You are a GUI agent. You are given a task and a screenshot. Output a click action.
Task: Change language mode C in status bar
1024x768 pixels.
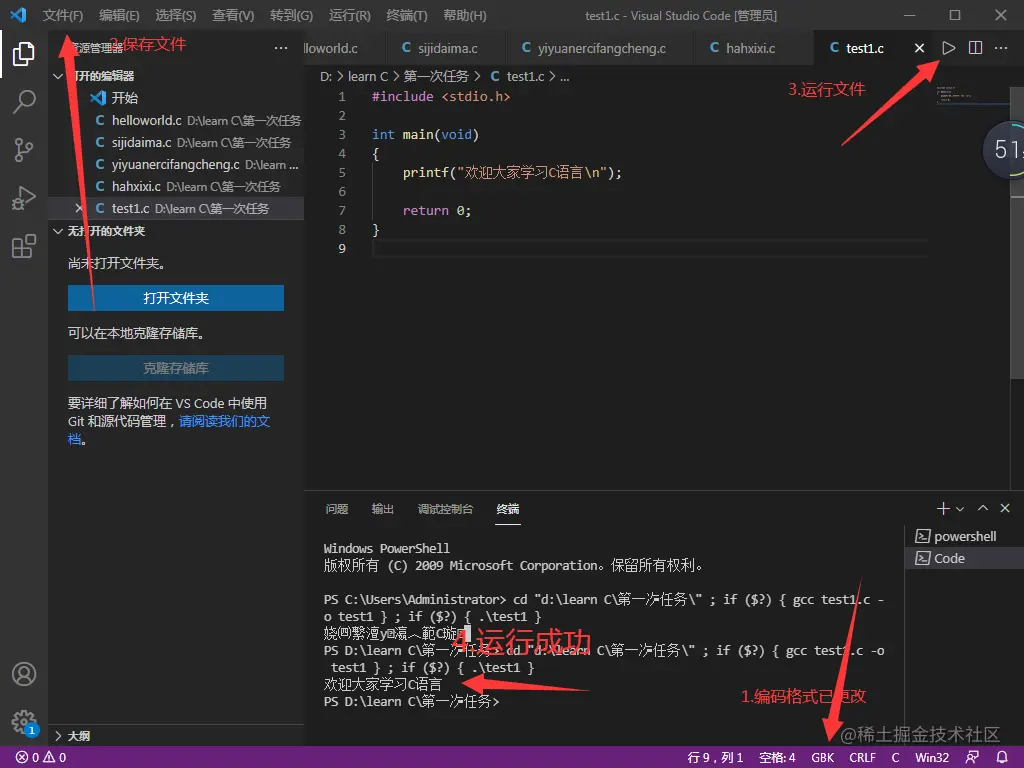(895, 758)
